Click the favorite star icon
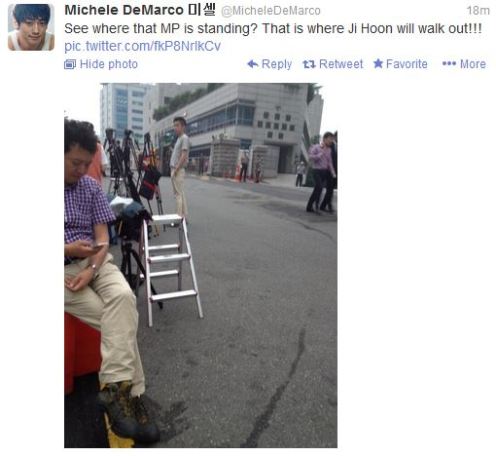This screenshot has height=456, width=496. (378, 63)
